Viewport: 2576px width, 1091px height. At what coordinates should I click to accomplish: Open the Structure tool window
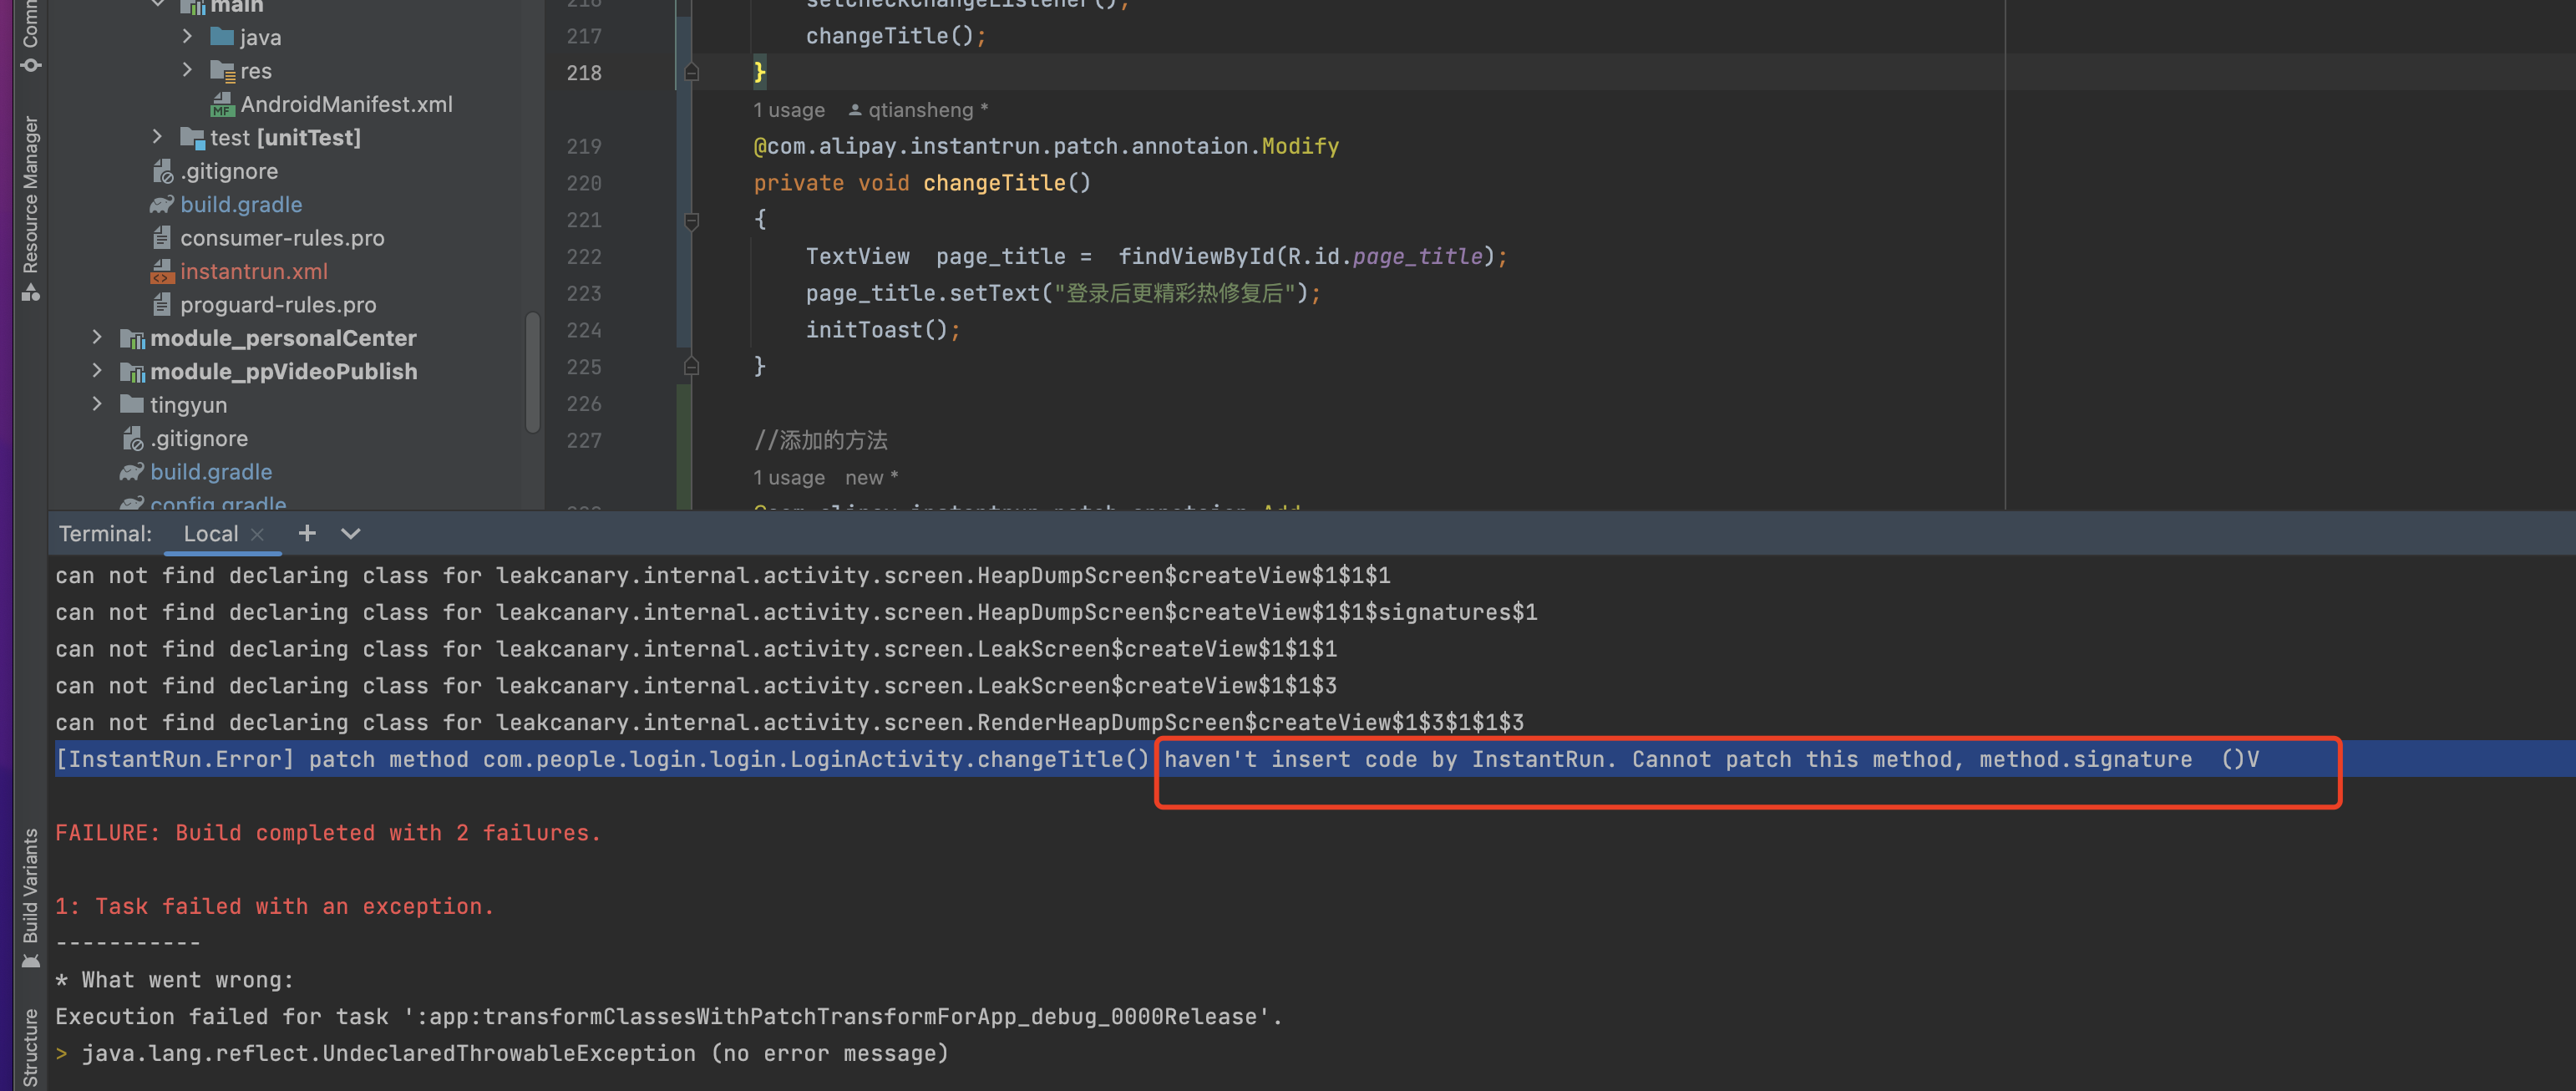coord(30,1047)
